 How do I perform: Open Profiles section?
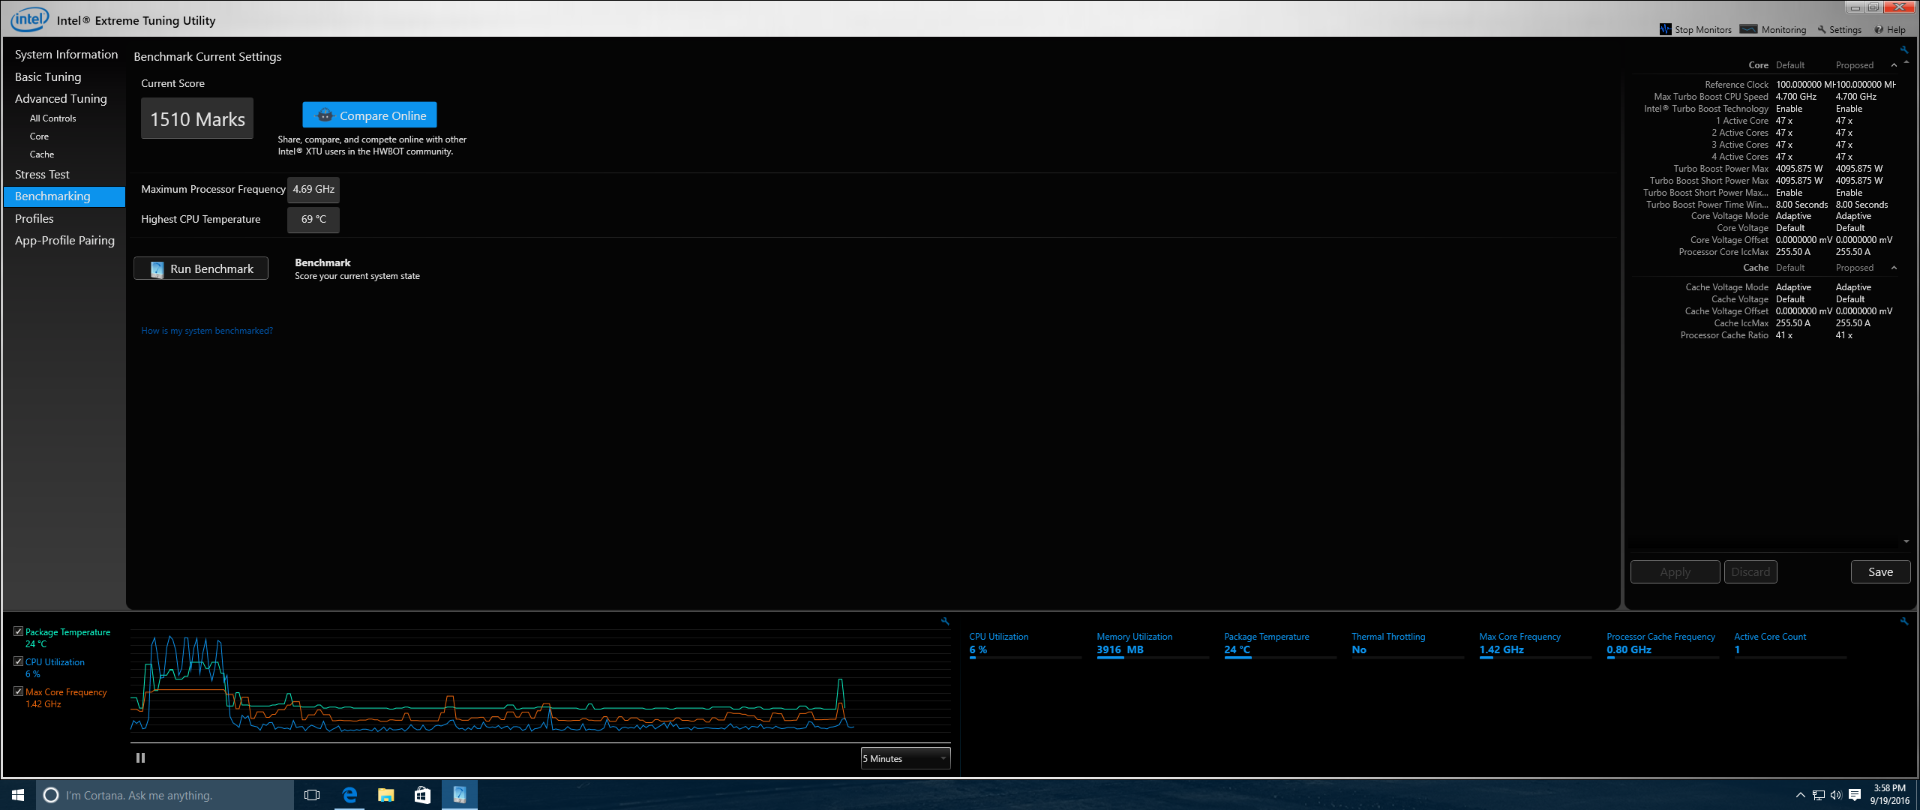pyautogui.click(x=34, y=218)
